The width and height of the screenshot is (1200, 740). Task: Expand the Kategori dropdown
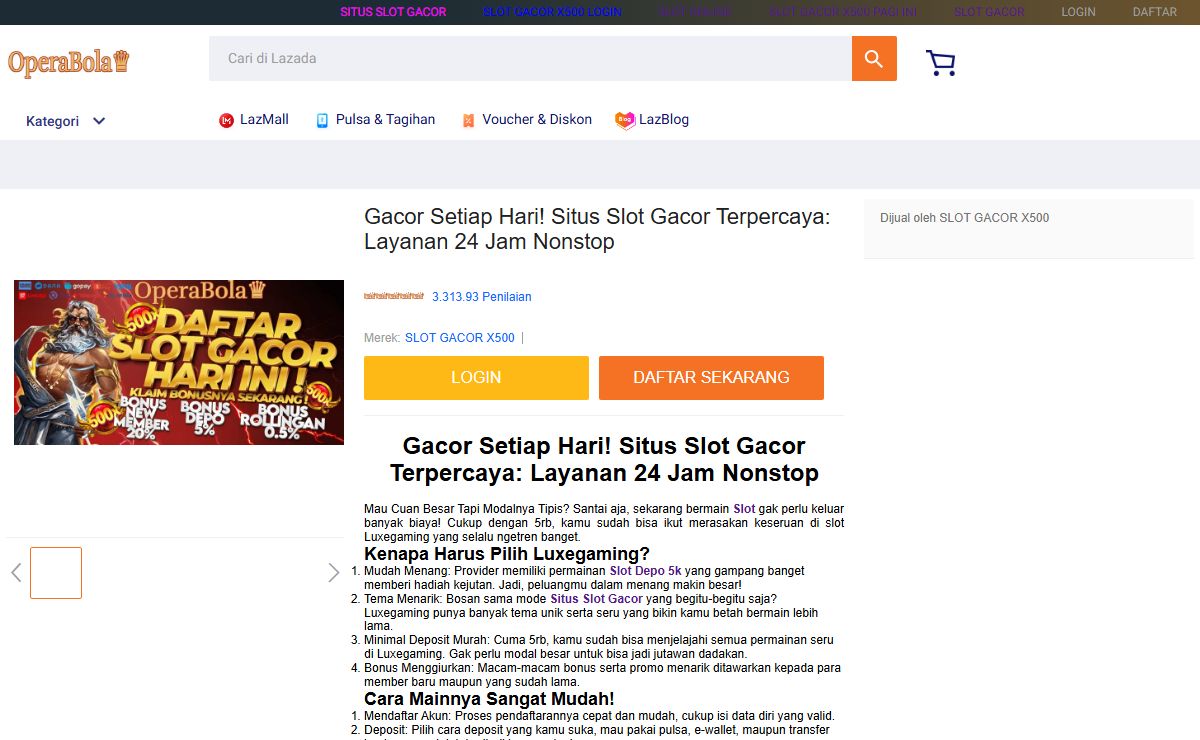tap(66, 121)
